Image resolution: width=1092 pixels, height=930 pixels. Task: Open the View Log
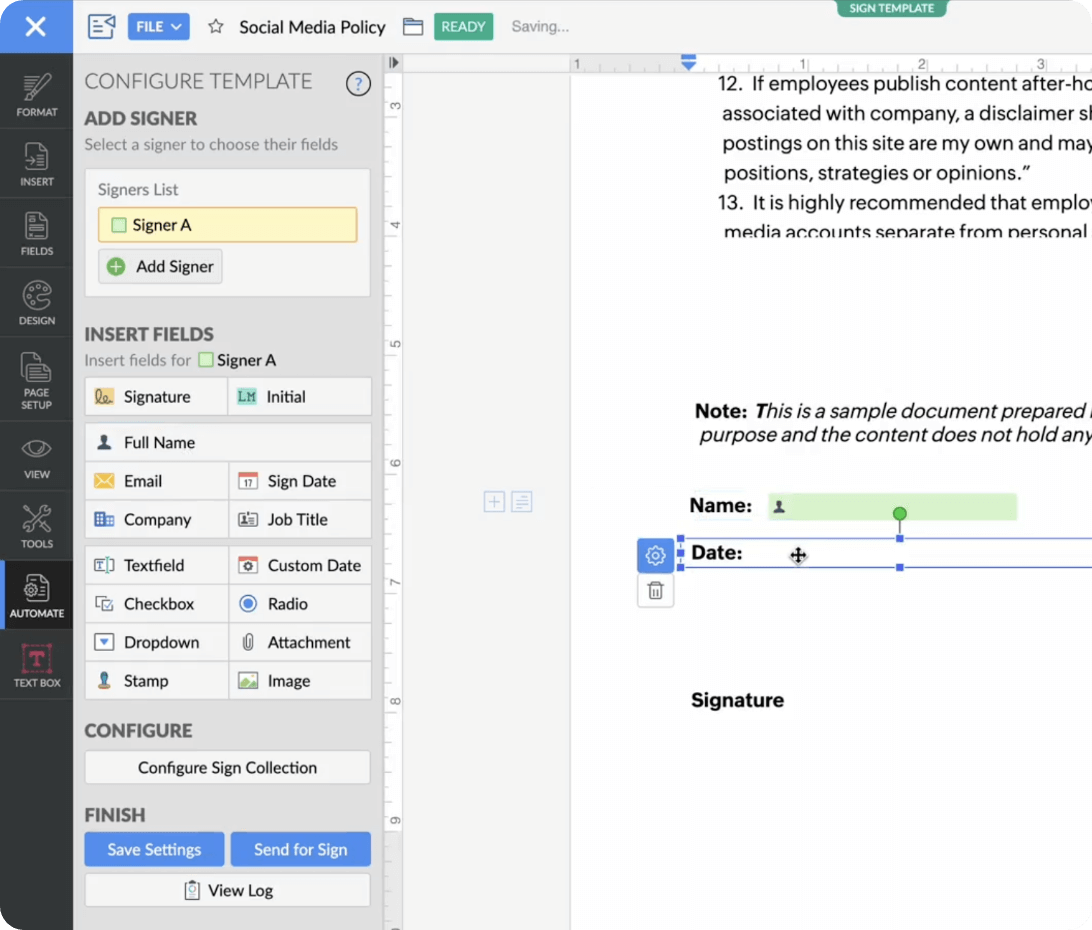[x=227, y=890]
